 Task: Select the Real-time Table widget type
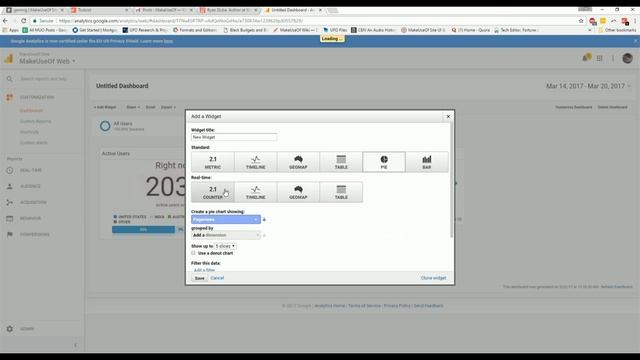tap(341, 192)
